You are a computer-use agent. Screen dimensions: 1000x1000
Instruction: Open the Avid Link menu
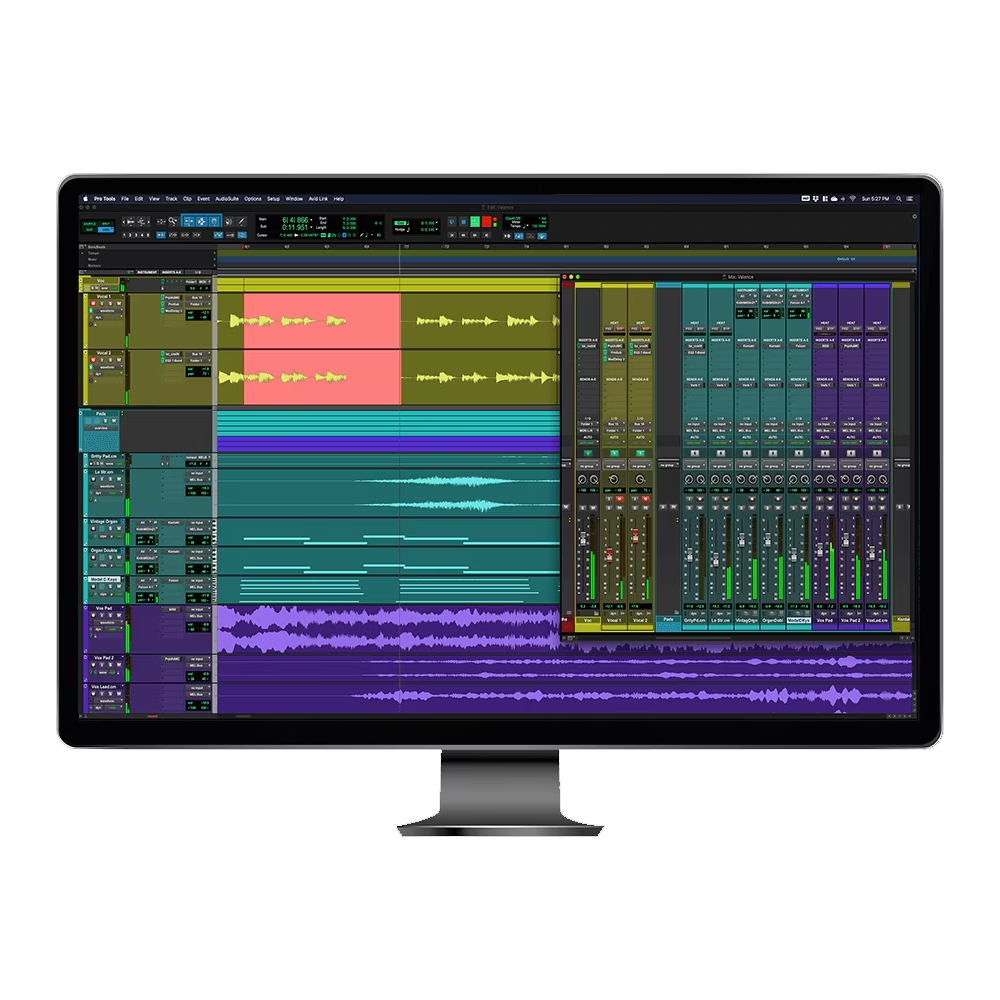tap(317, 198)
